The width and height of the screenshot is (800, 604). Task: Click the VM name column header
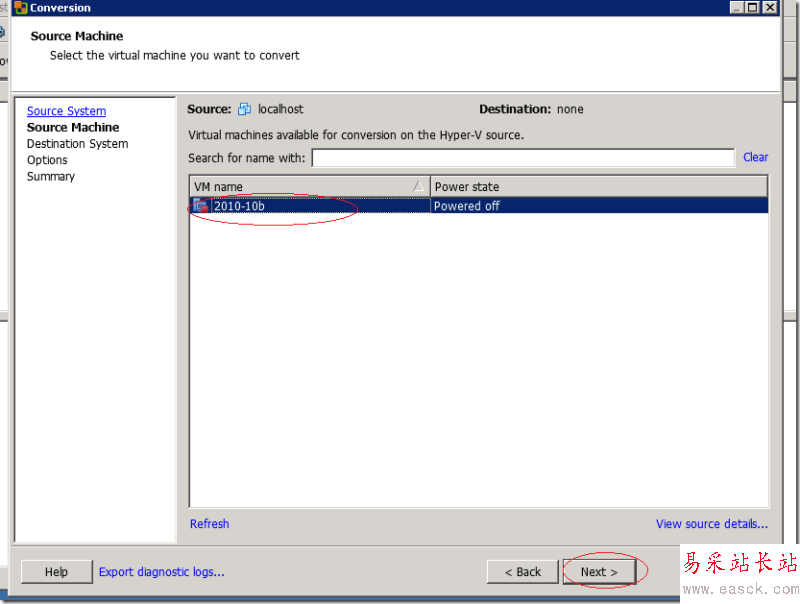(x=310, y=186)
